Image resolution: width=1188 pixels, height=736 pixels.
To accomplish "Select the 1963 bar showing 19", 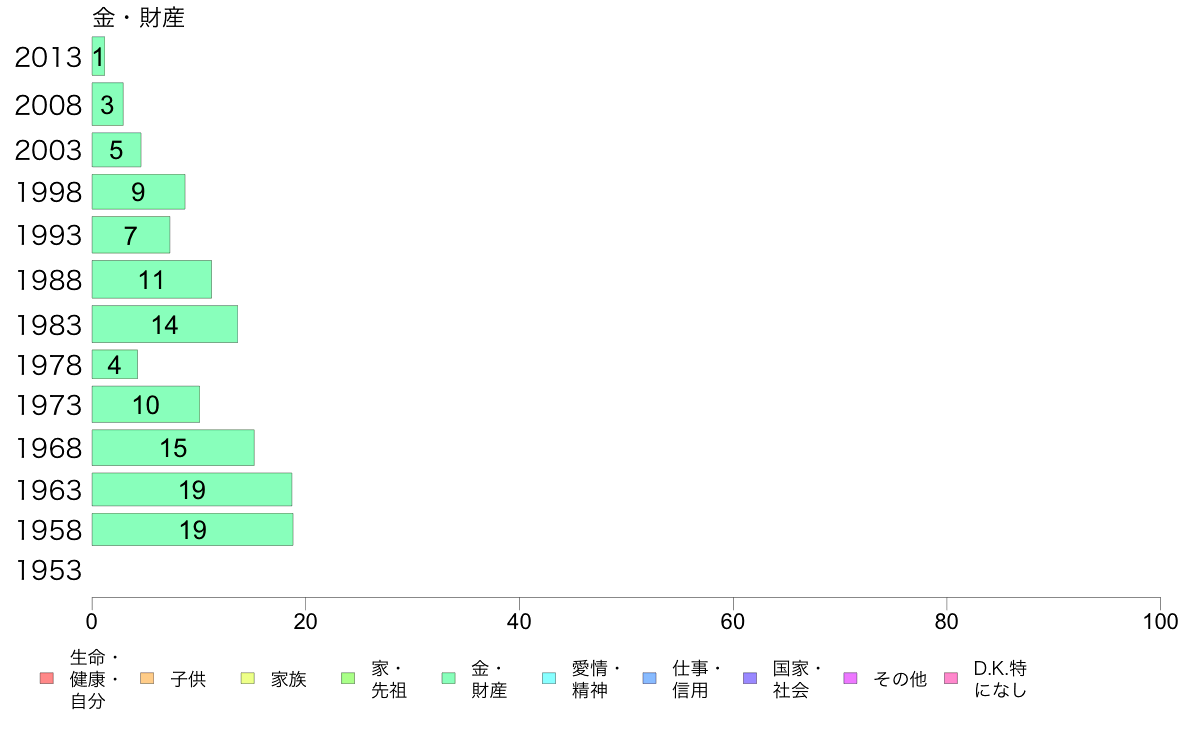I will pos(192,490).
